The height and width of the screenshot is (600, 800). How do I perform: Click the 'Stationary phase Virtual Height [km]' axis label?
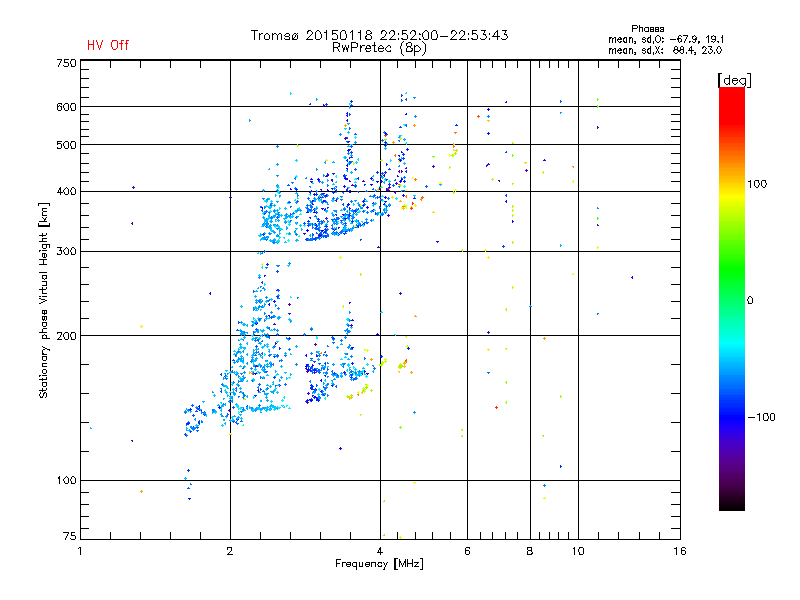[44, 301]
